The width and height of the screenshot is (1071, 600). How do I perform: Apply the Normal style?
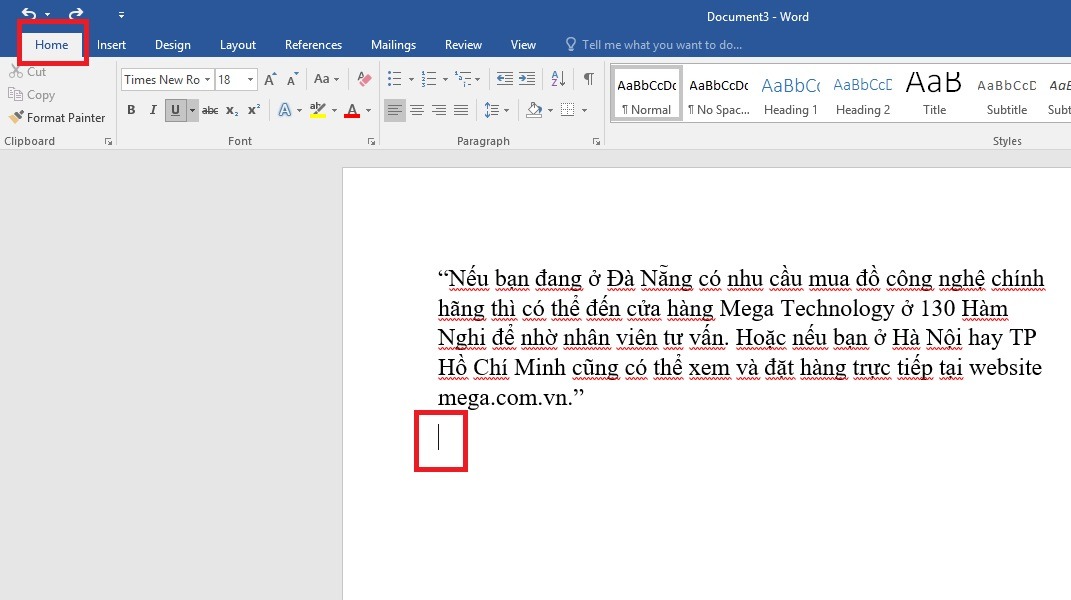click(646, 94)
